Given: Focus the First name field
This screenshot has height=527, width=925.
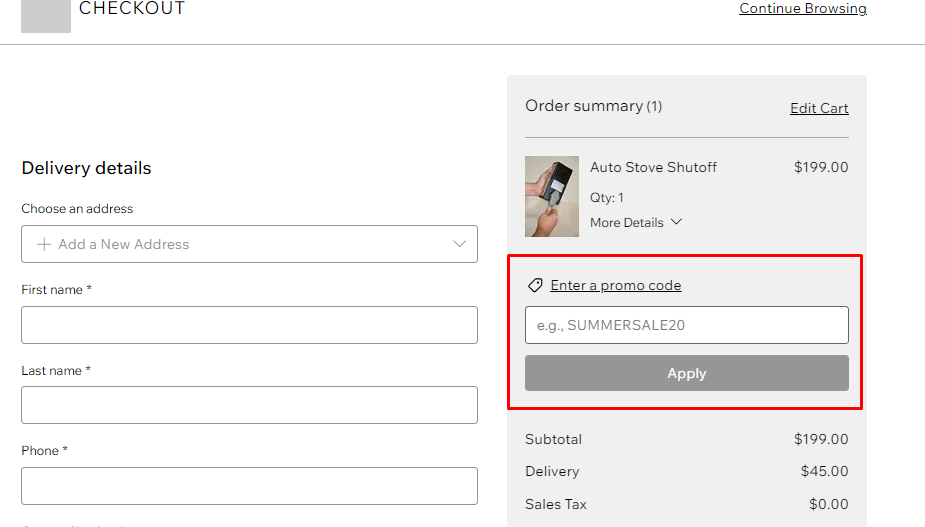Looking at the screenshot, I should point(250,325).
